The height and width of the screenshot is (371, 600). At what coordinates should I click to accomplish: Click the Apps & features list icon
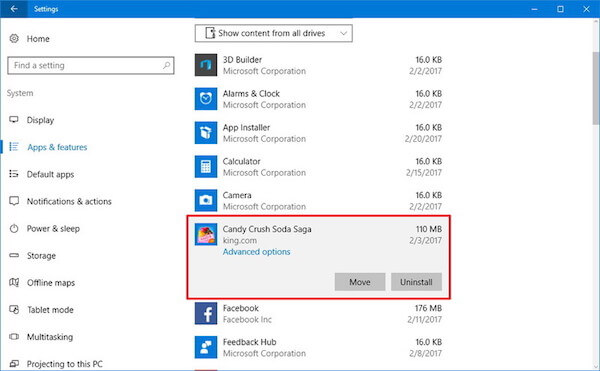pos(14,147)
